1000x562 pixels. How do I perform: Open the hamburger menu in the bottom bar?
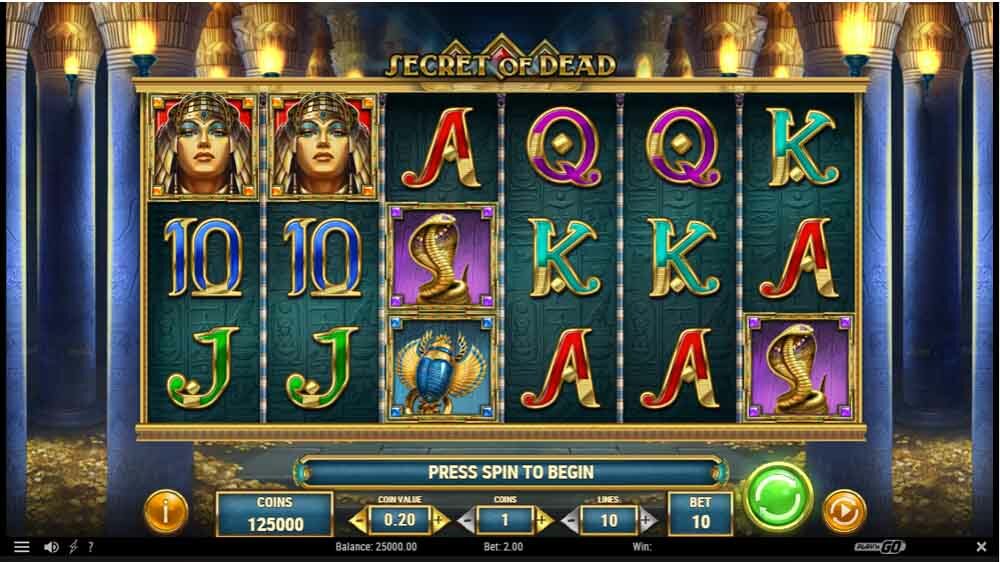point(22,547)
